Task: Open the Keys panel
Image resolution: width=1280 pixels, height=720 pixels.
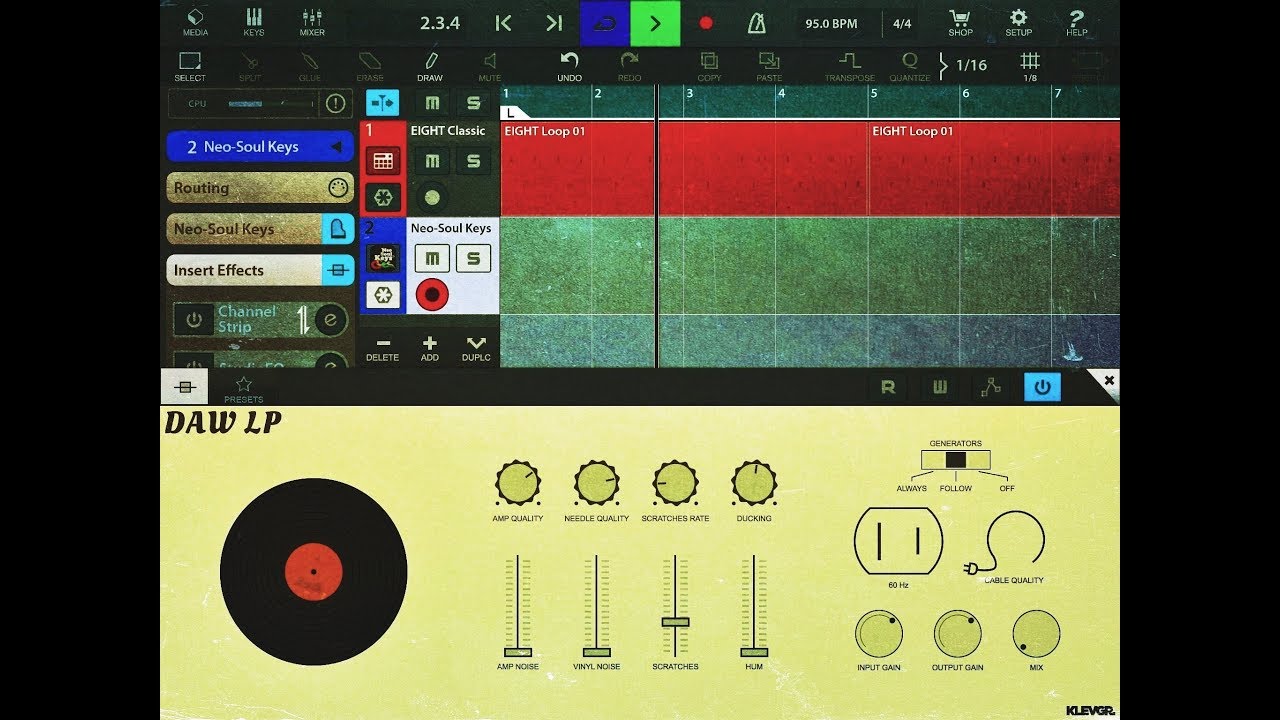Action: point(254,22)
